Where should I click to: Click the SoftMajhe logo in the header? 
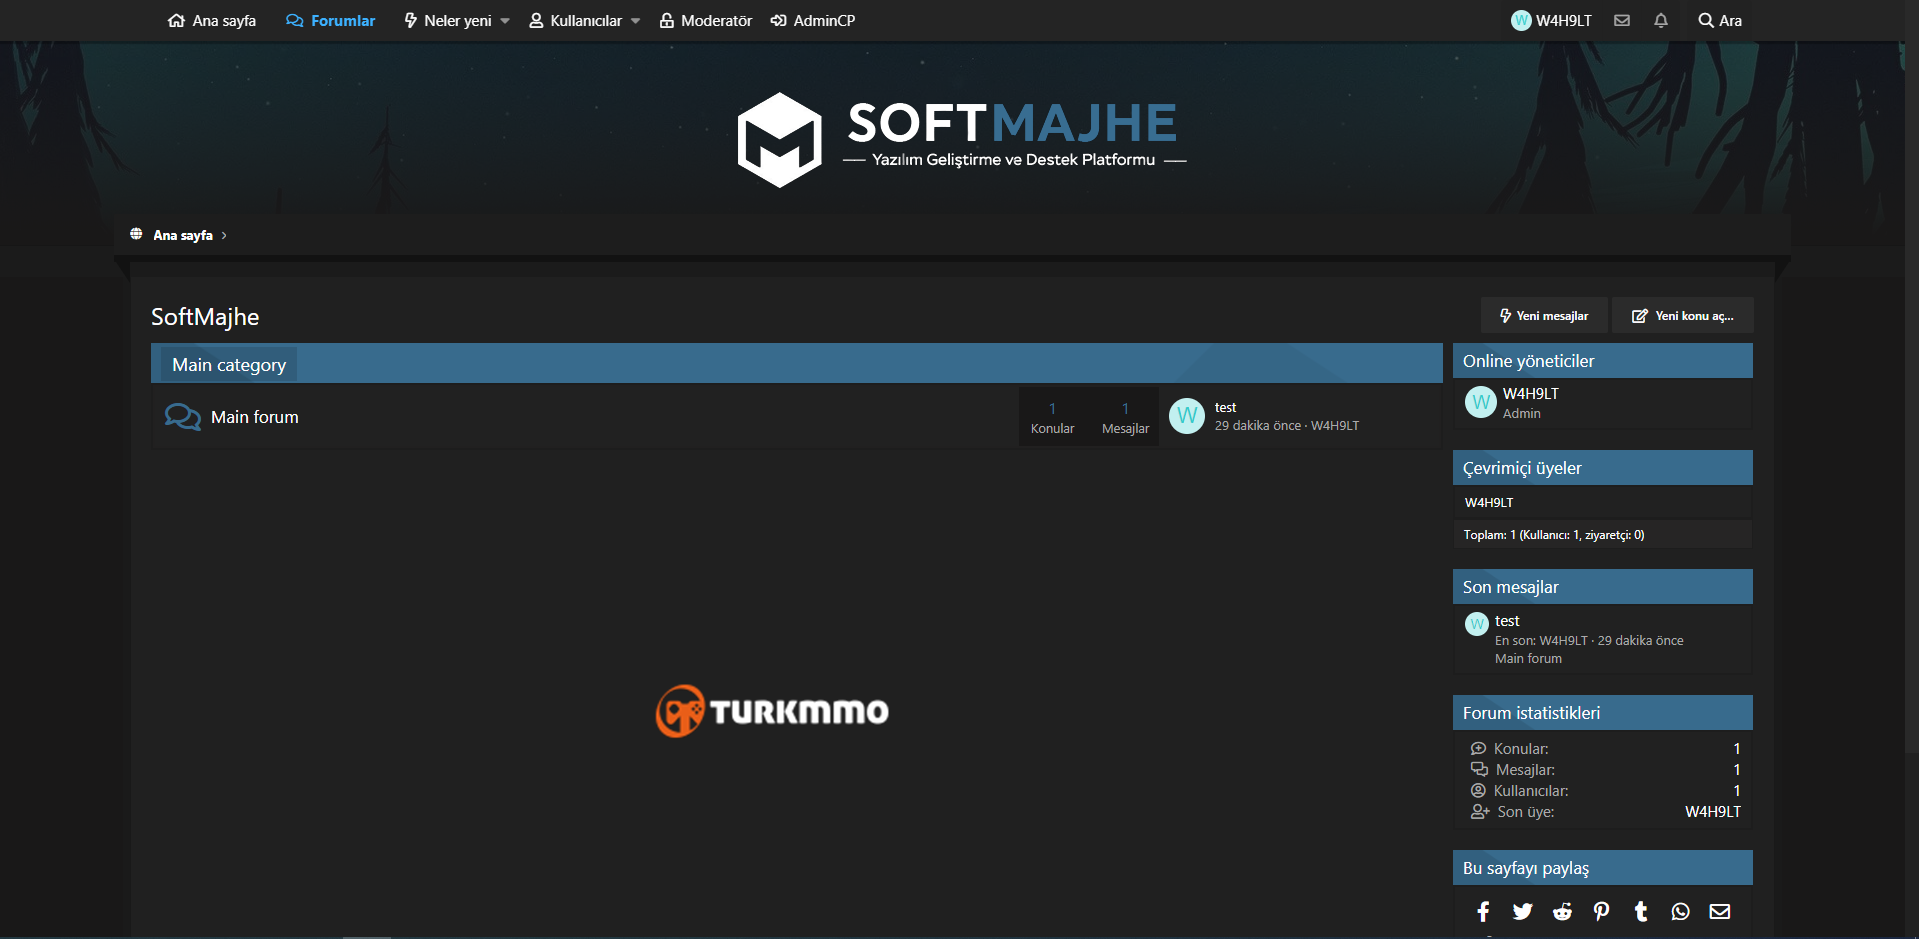961,140
